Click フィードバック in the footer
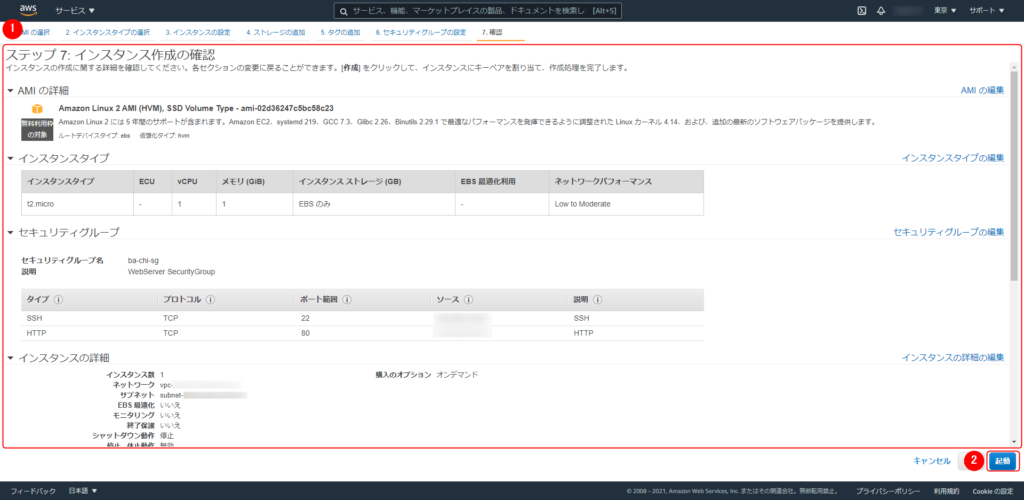Screen dimensions: 1024x500 33,491
